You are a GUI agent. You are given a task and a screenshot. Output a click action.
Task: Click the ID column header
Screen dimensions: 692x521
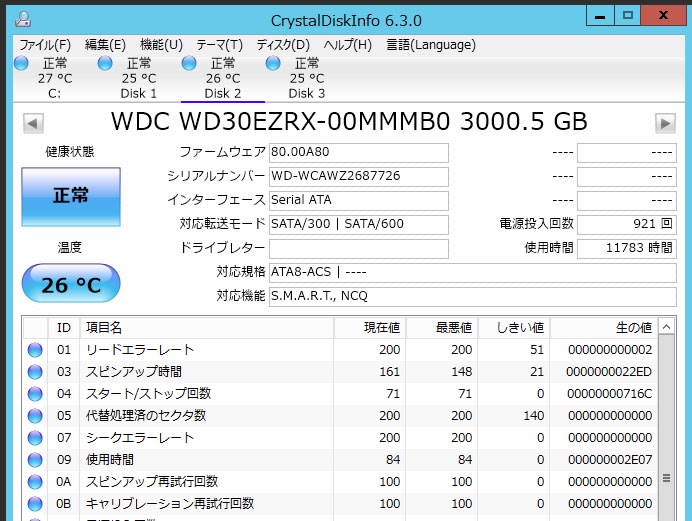(x=64, y=328)
